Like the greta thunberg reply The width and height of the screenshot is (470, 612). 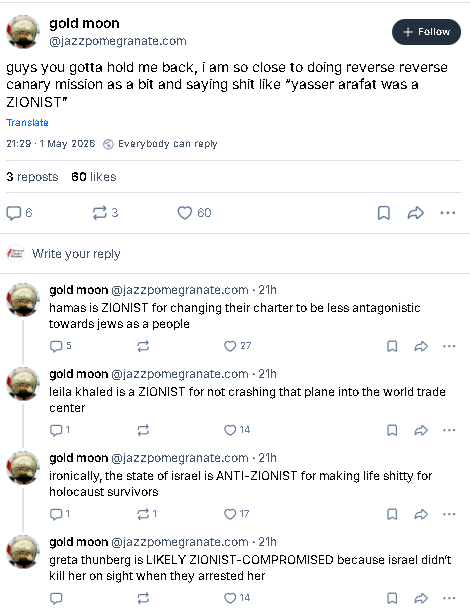pos(237,598)
